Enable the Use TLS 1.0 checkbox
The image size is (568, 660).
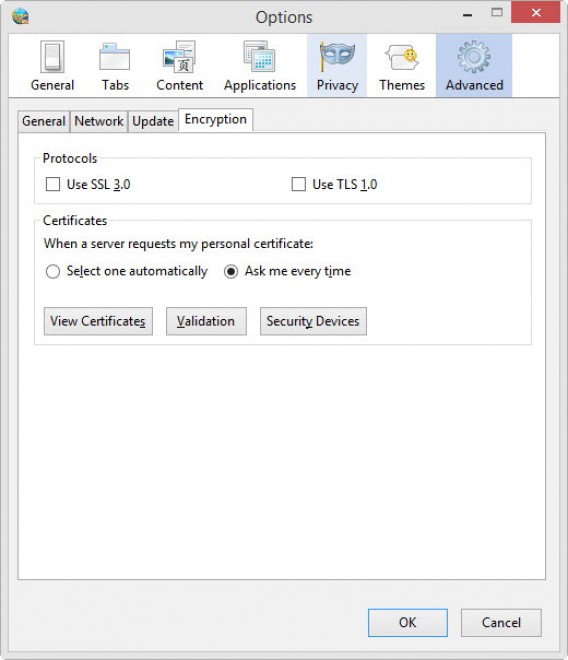[x=299, y=184]
